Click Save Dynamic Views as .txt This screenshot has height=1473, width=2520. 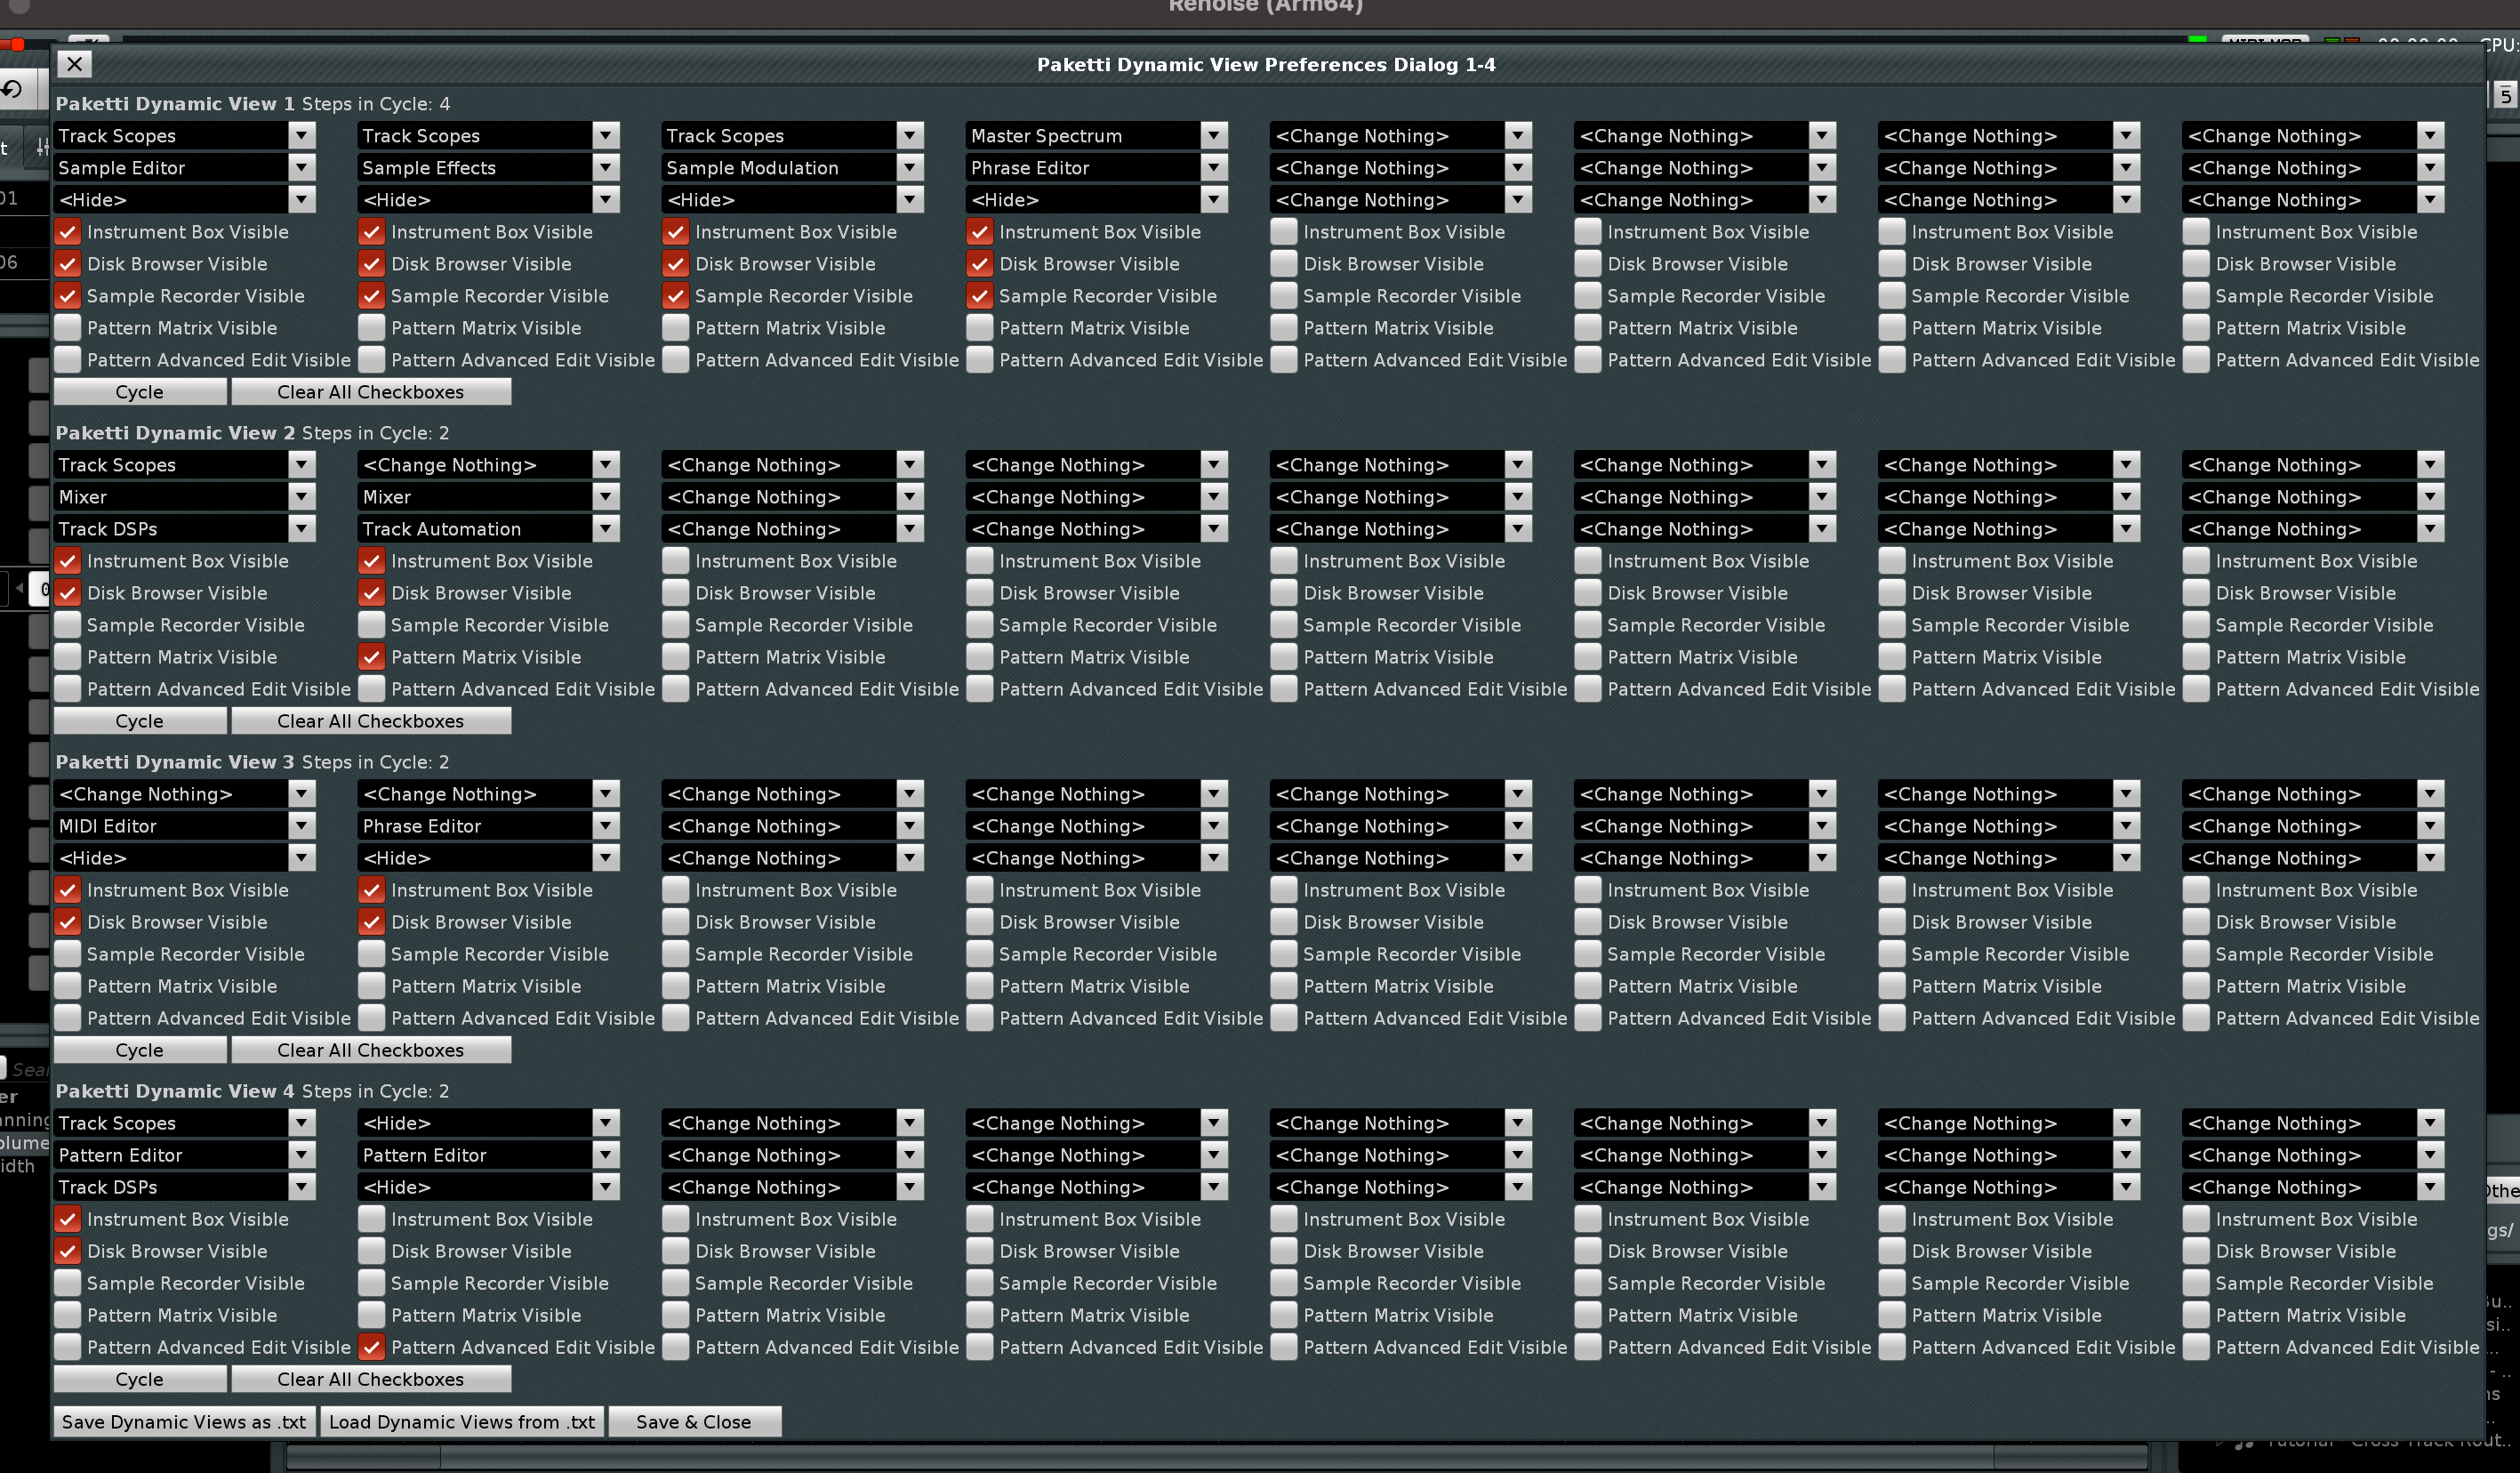(184, 1422)
